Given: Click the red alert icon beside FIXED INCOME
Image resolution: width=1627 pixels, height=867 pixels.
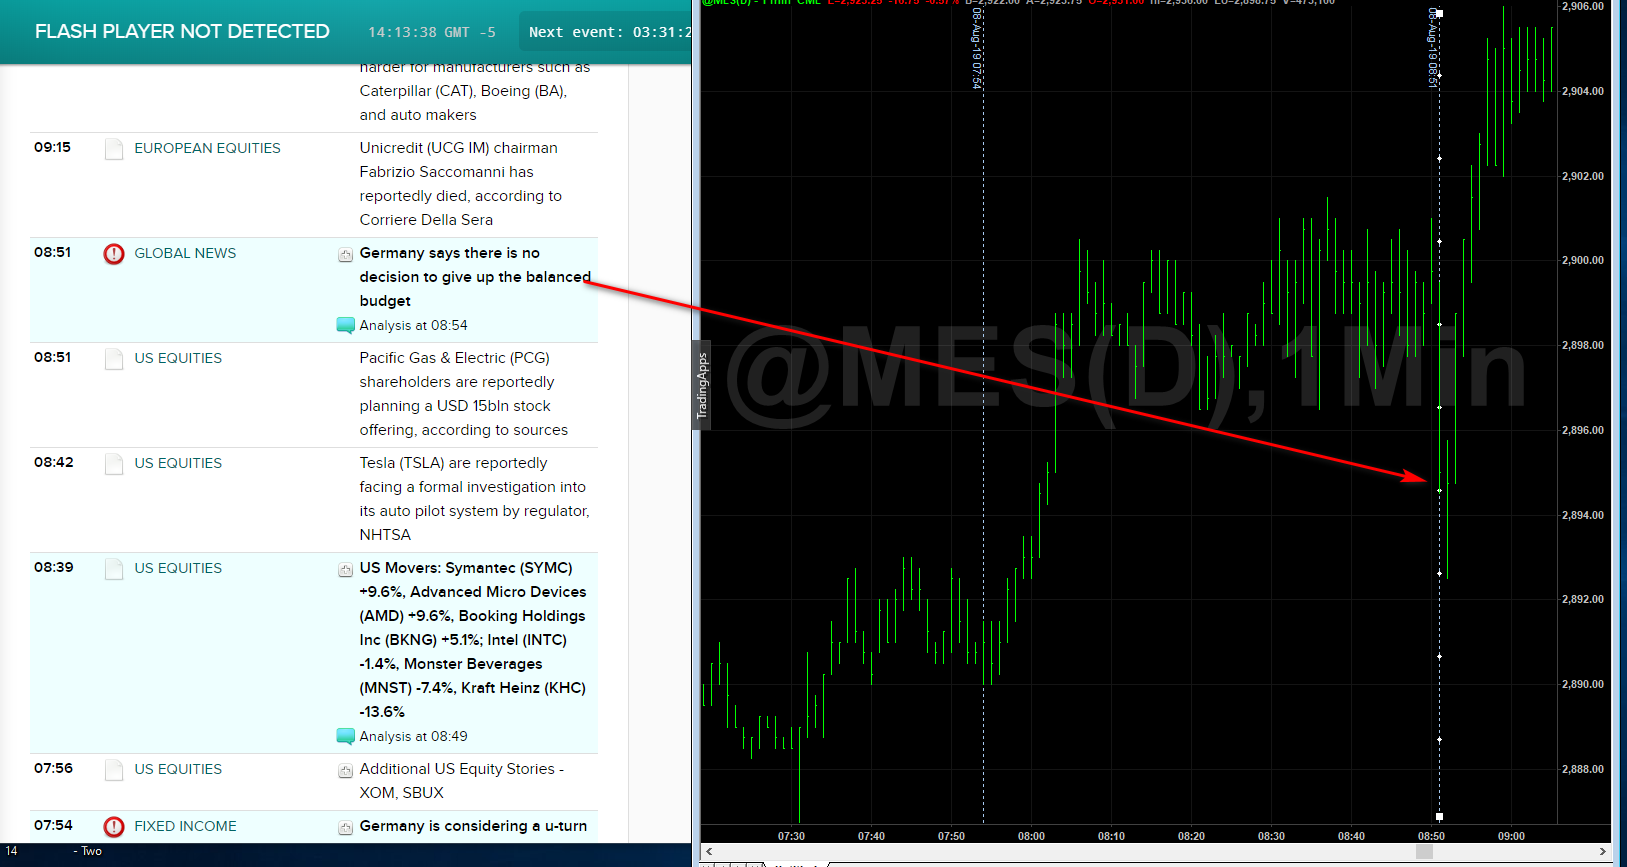Looking at the screenshot, I should pyautogui.click(x=114, y=827).
